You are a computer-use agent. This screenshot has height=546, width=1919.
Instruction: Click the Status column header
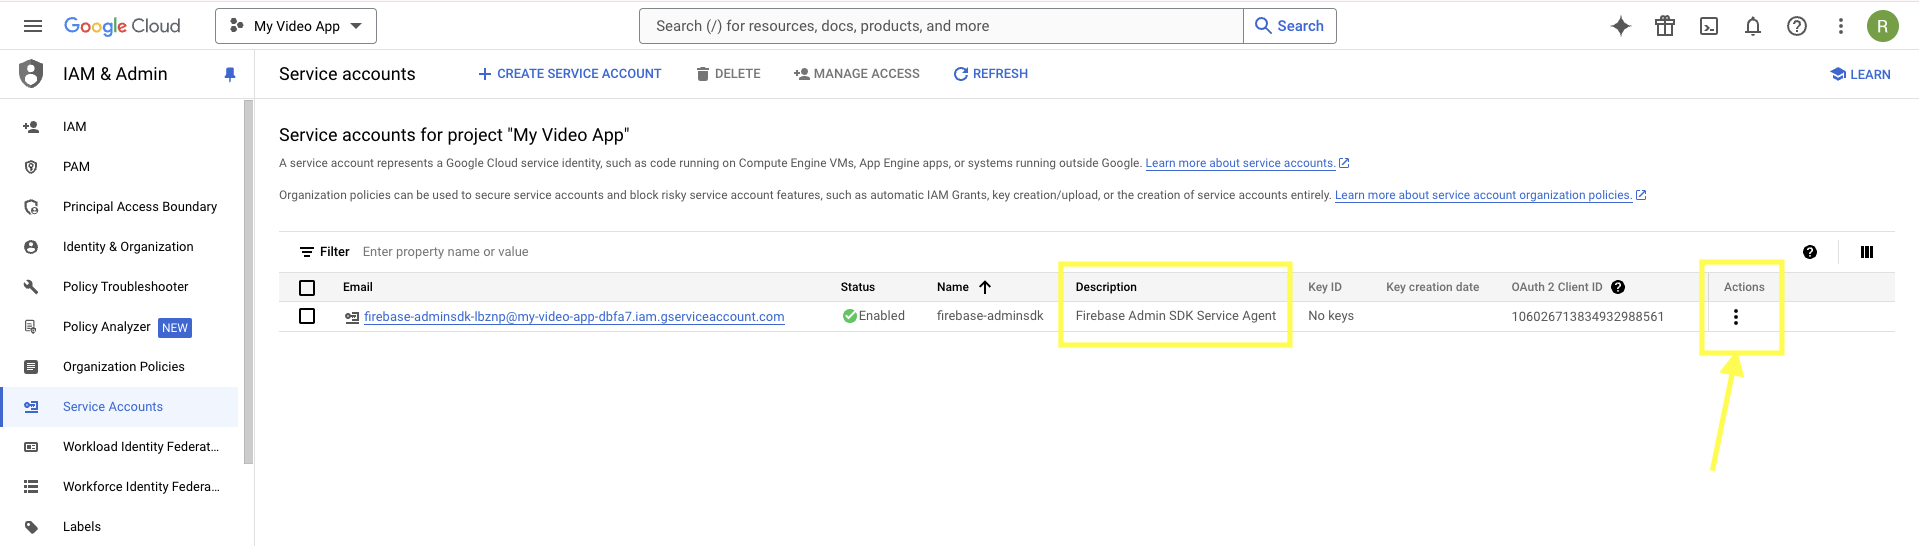[858, 287]
